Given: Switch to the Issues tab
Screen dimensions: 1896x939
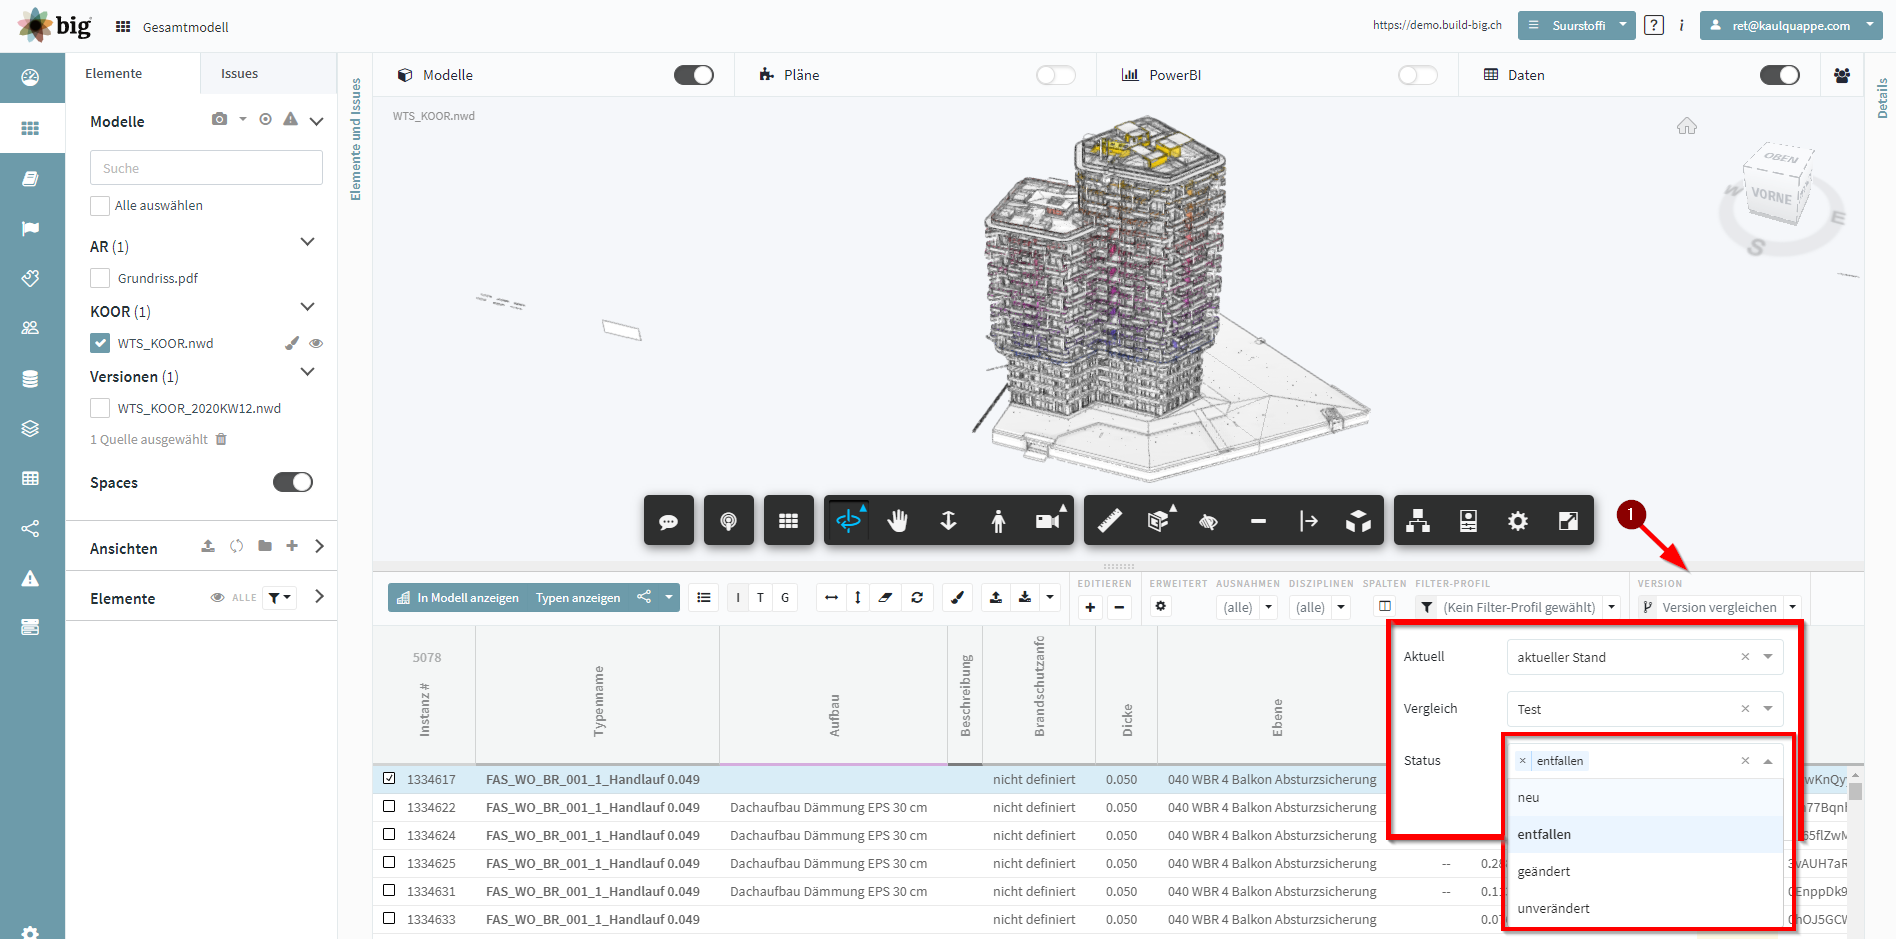Looking at the screenshot, I should click(x=239, y=74).
